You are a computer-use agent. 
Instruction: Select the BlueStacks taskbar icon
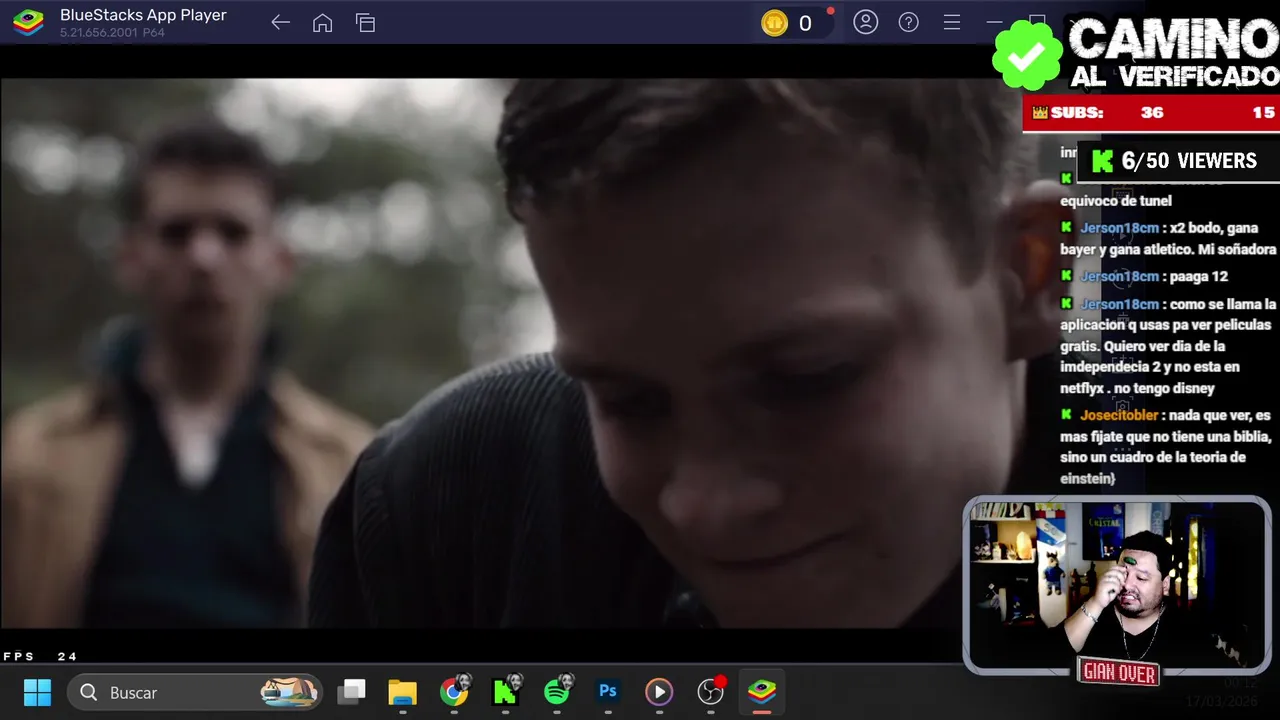point(762,692)
